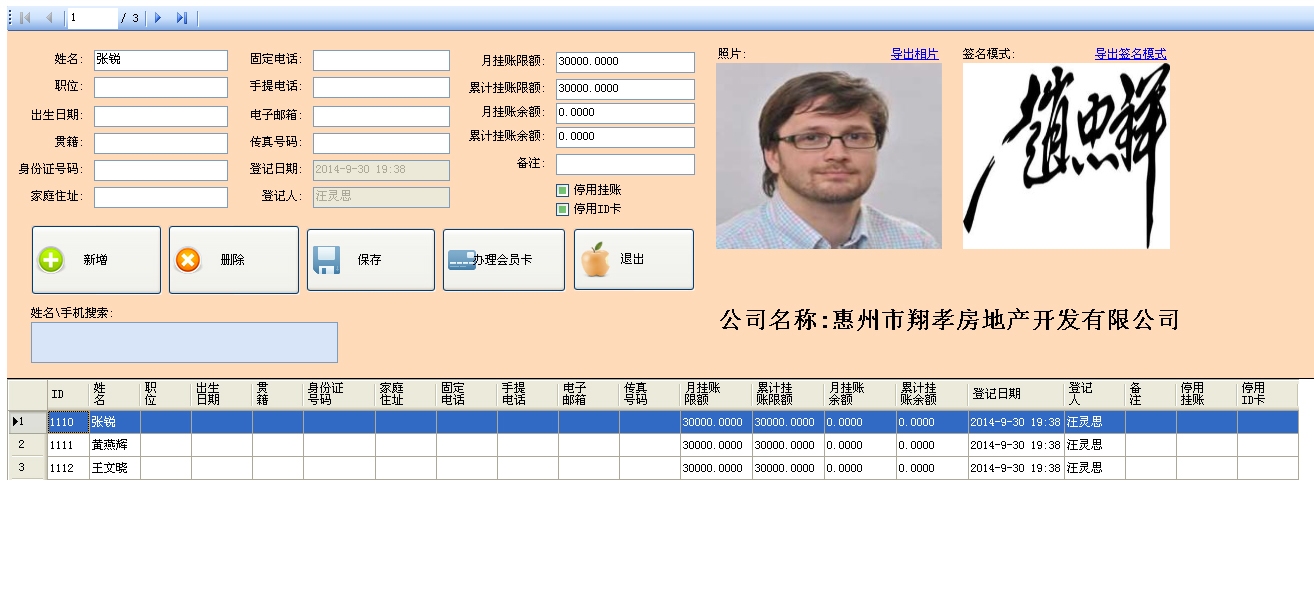Click the employee photo thumbnail
This screenshot has width=1314, height=589.
[828, 156]
